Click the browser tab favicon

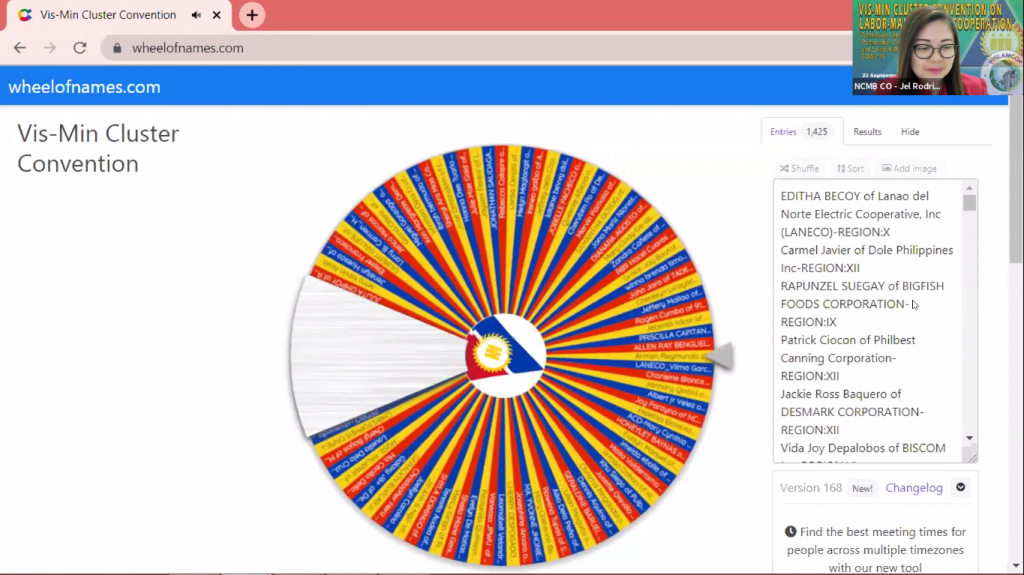(x=25, y=15)
